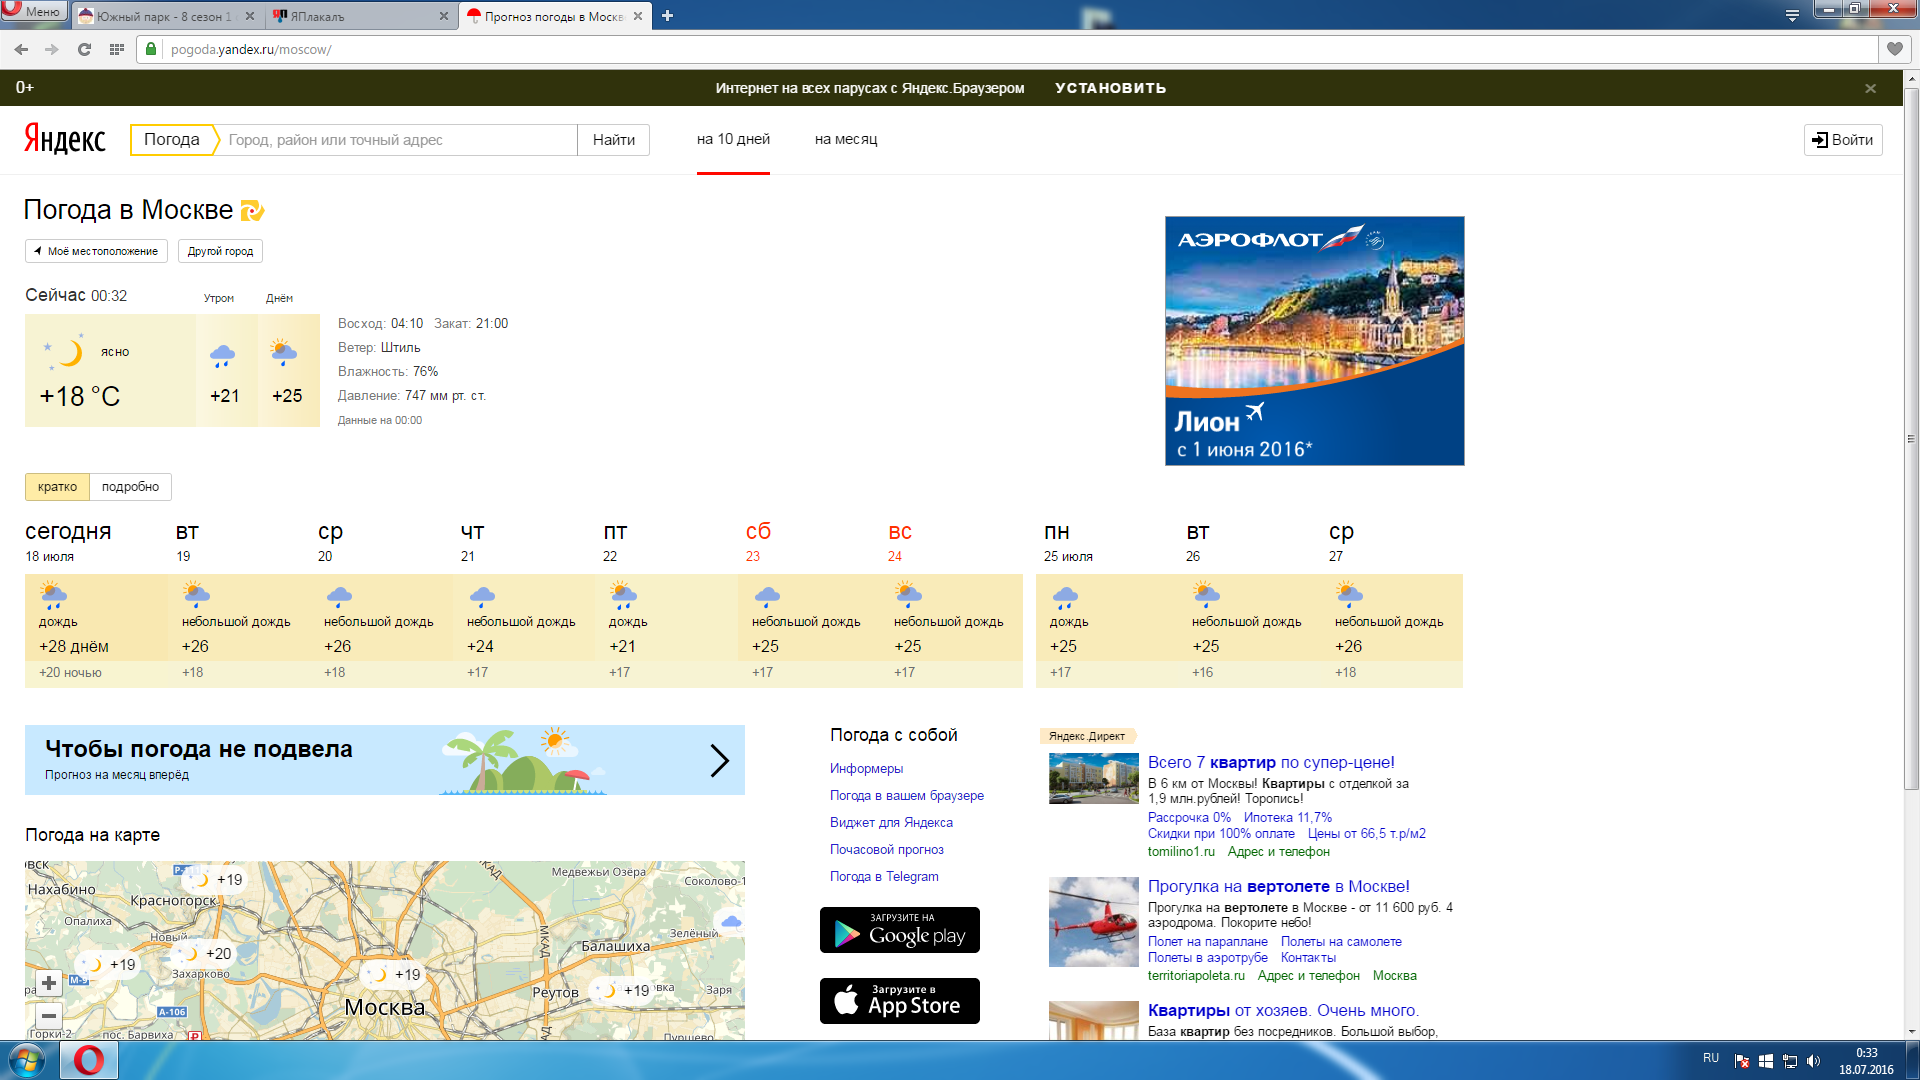Add page to bookmarks with heart icon
The image size is (1920, 1080).
[1895, 49]
